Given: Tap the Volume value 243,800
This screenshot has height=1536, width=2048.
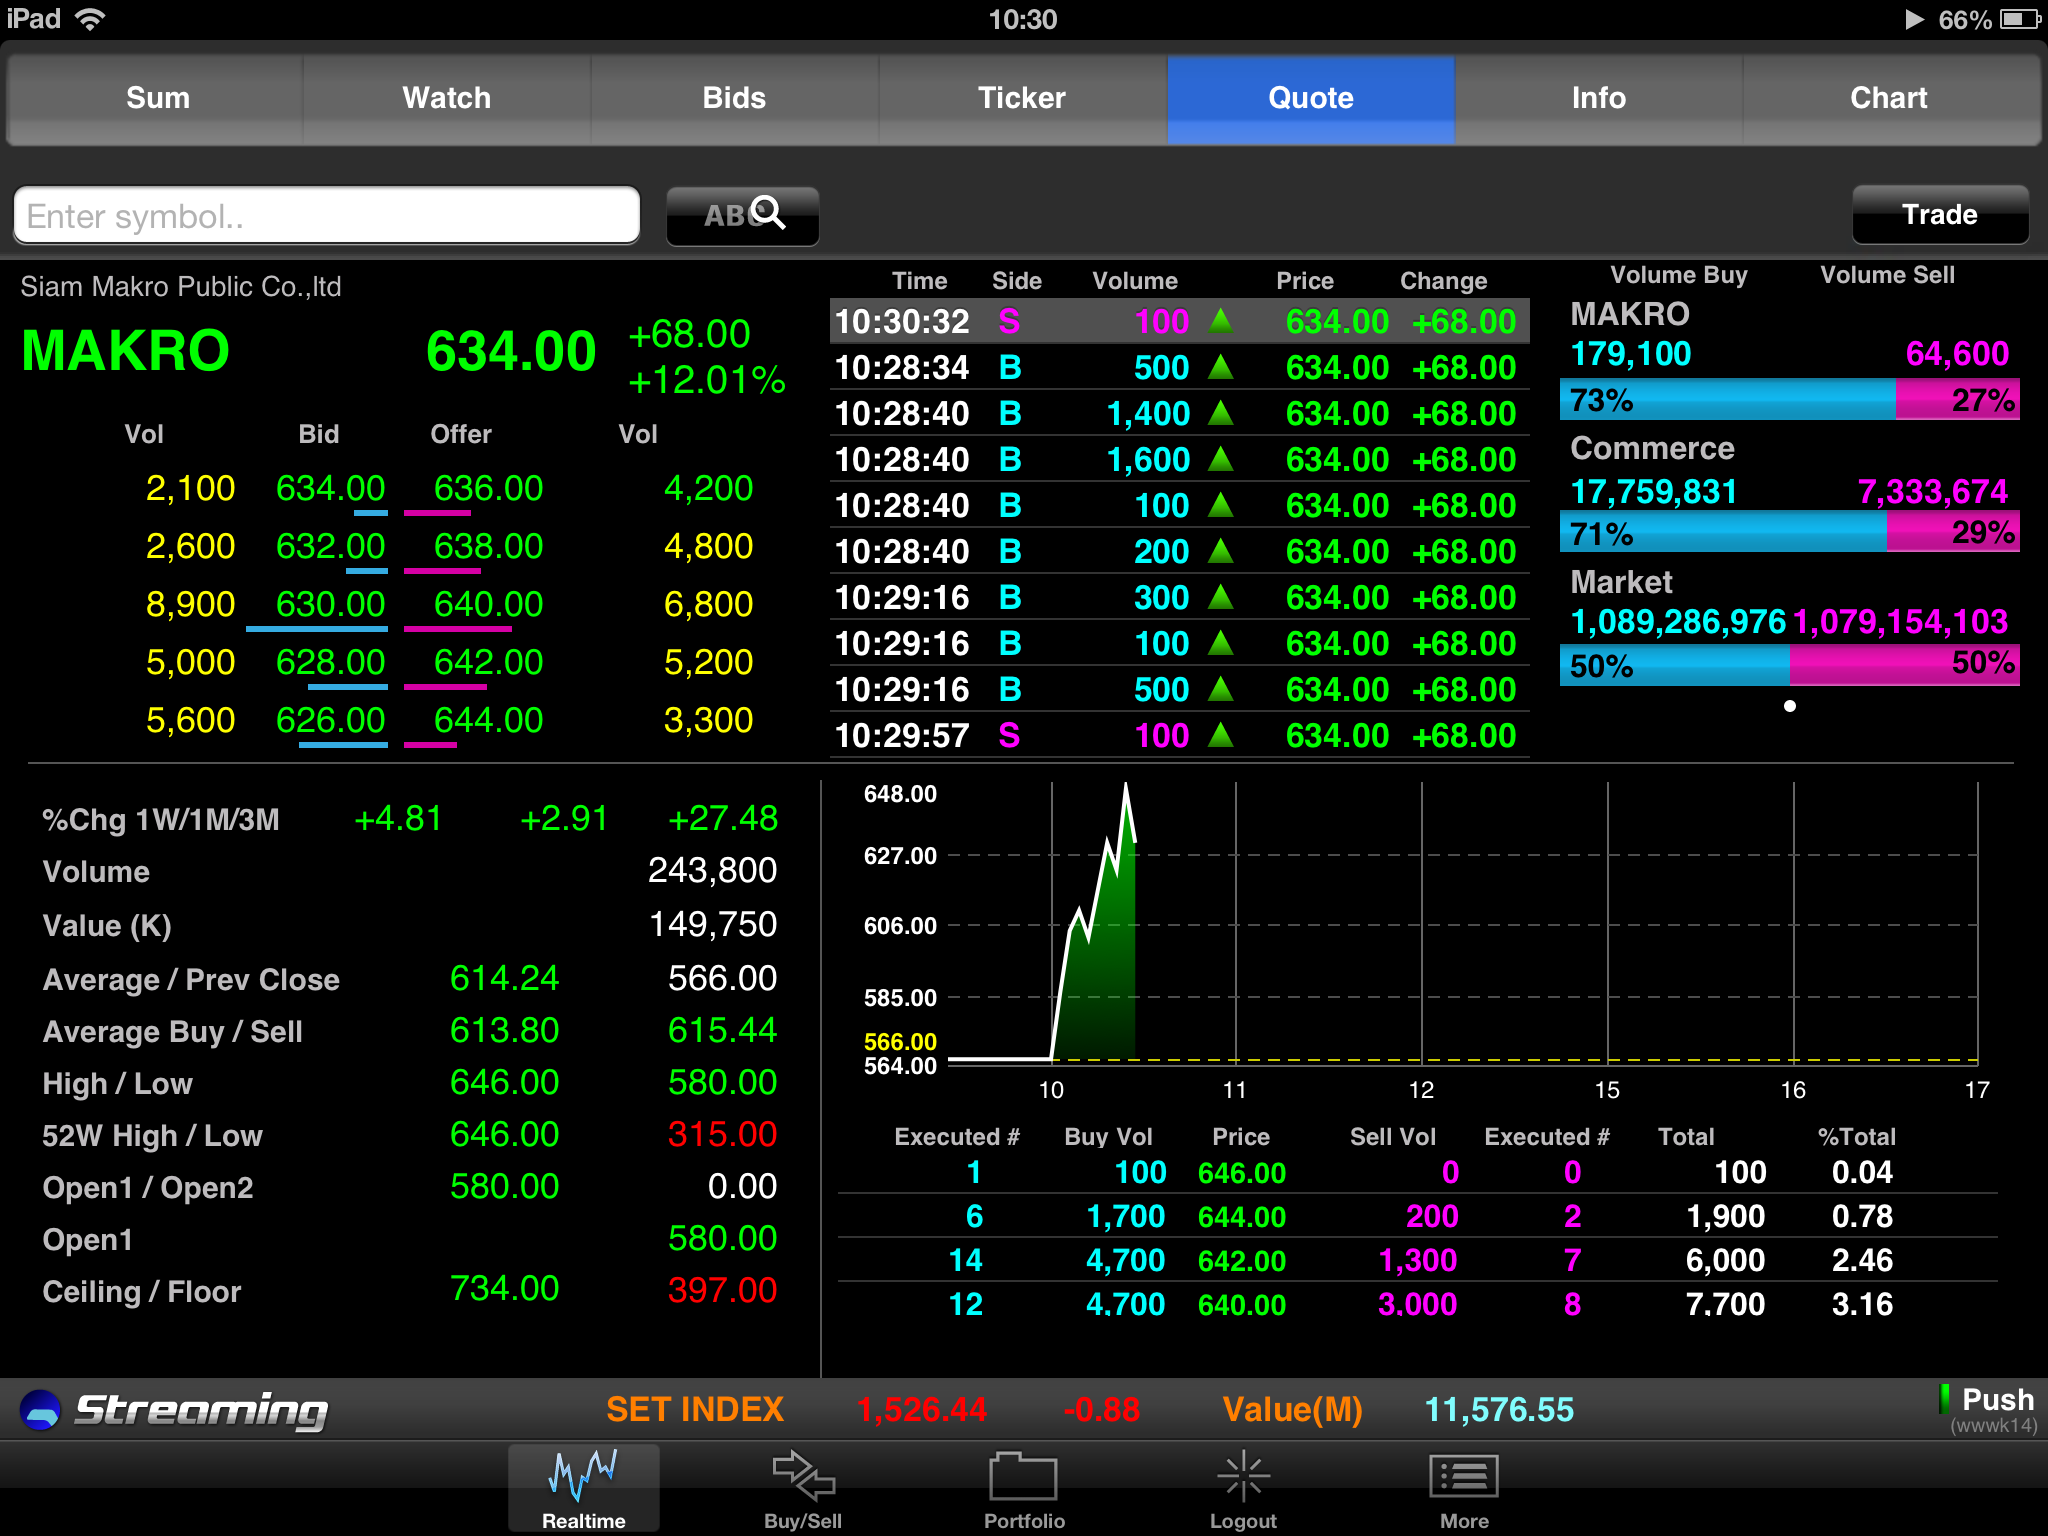Looking at the screenshot, I should (712, 870).
